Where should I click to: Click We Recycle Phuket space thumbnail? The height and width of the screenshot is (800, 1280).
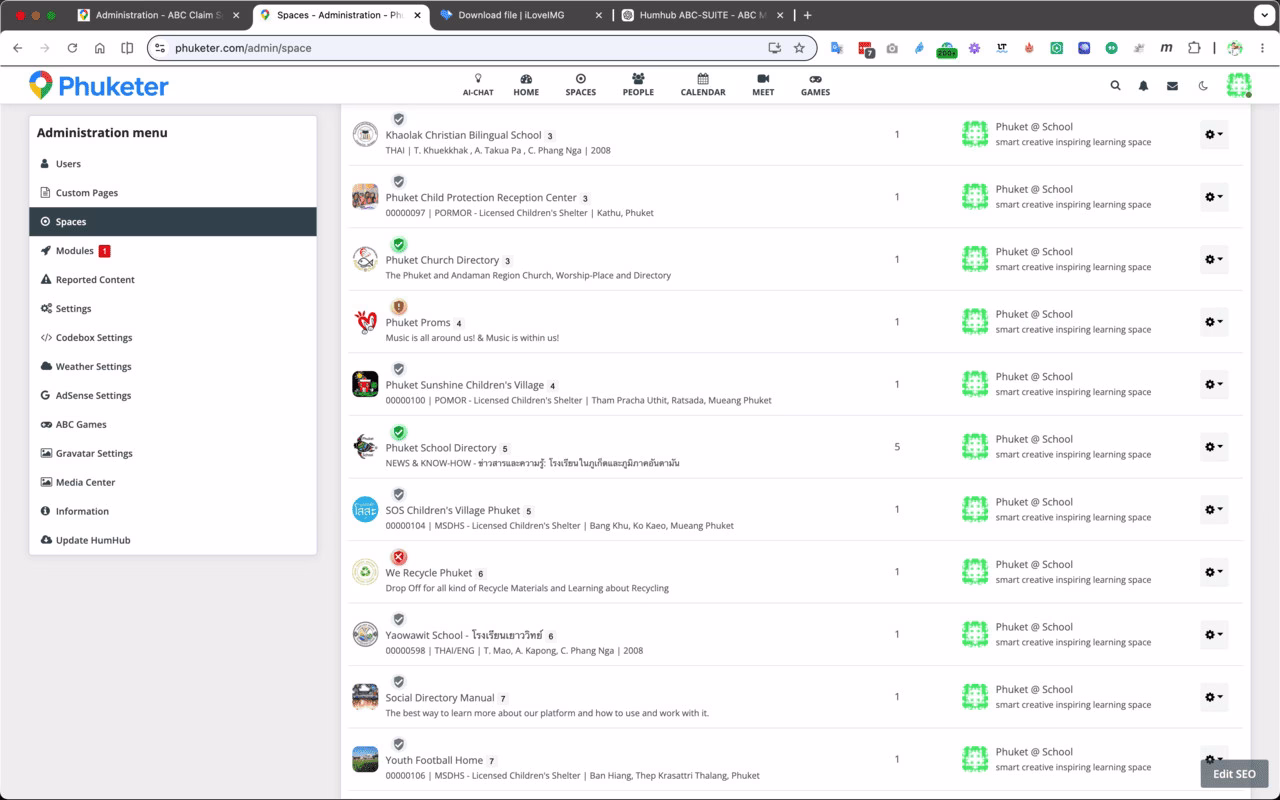point(365,572)
